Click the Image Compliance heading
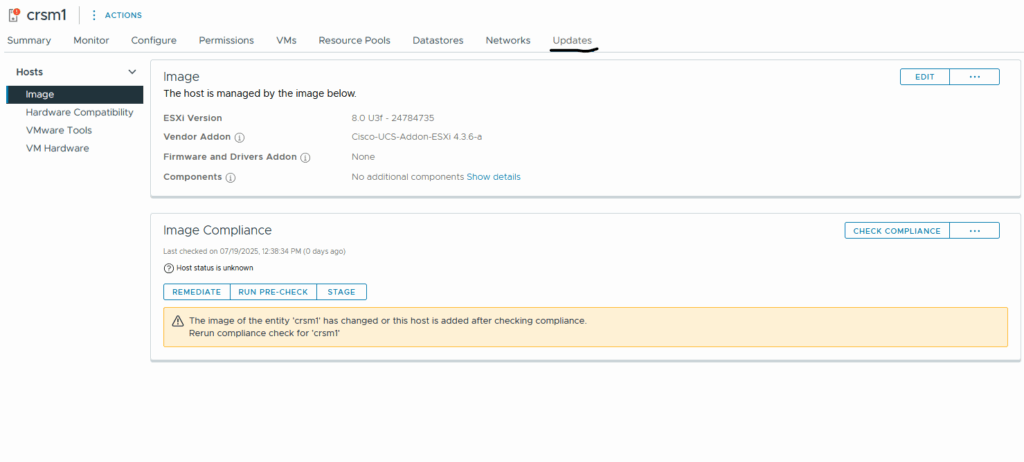The width and height of the screenshot is (1024, 462). click(217, 230)
